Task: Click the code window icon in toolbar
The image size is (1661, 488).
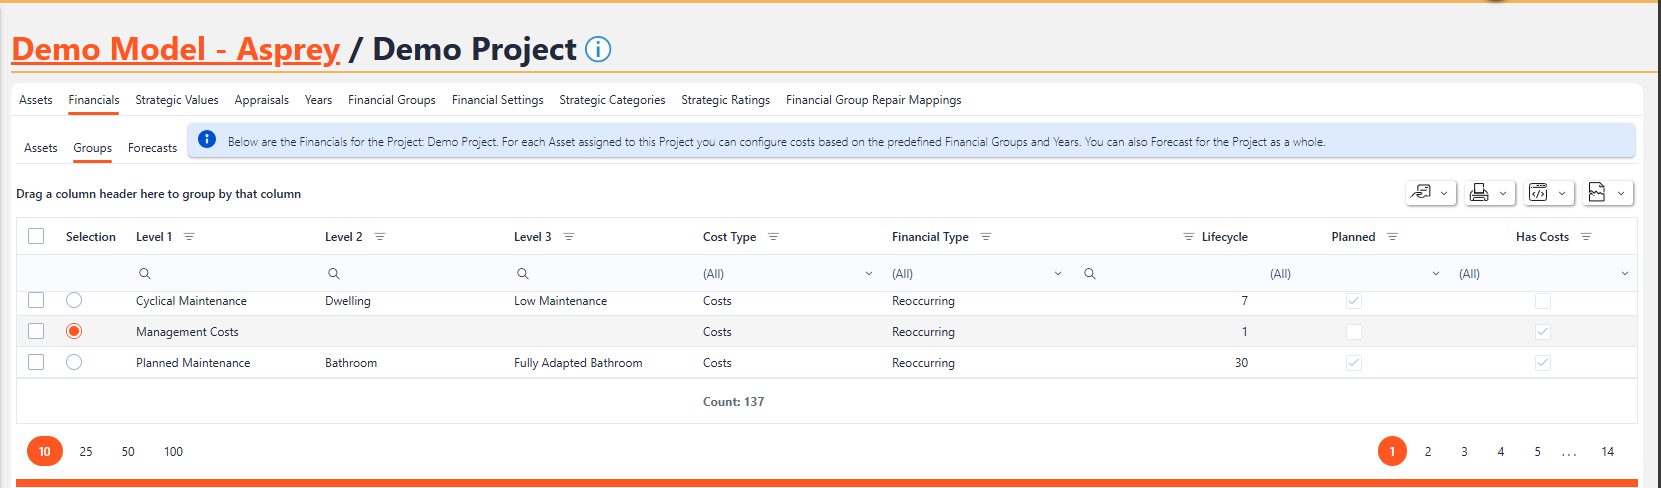Action: pyautogui.click(x=1539, y=193)
